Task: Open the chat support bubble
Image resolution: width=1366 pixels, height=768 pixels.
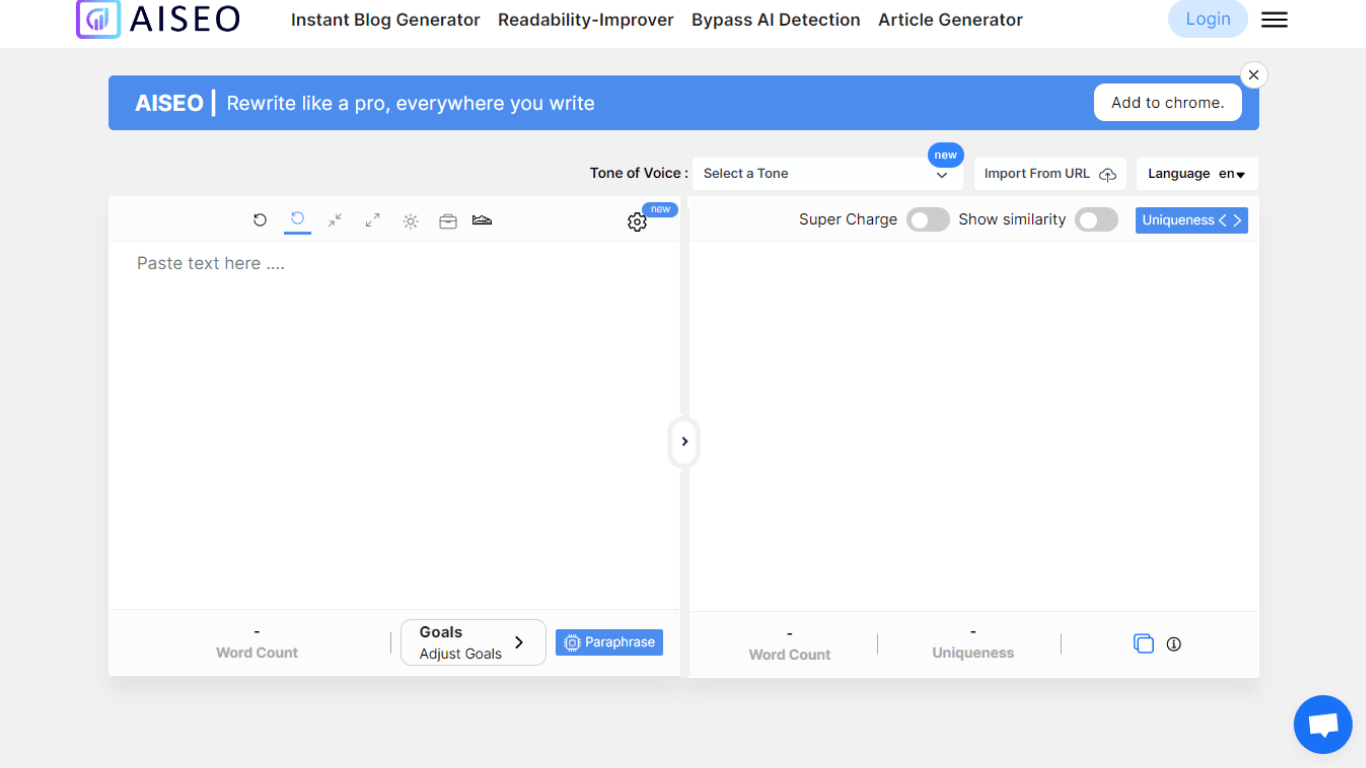Action: (1323, 724)
